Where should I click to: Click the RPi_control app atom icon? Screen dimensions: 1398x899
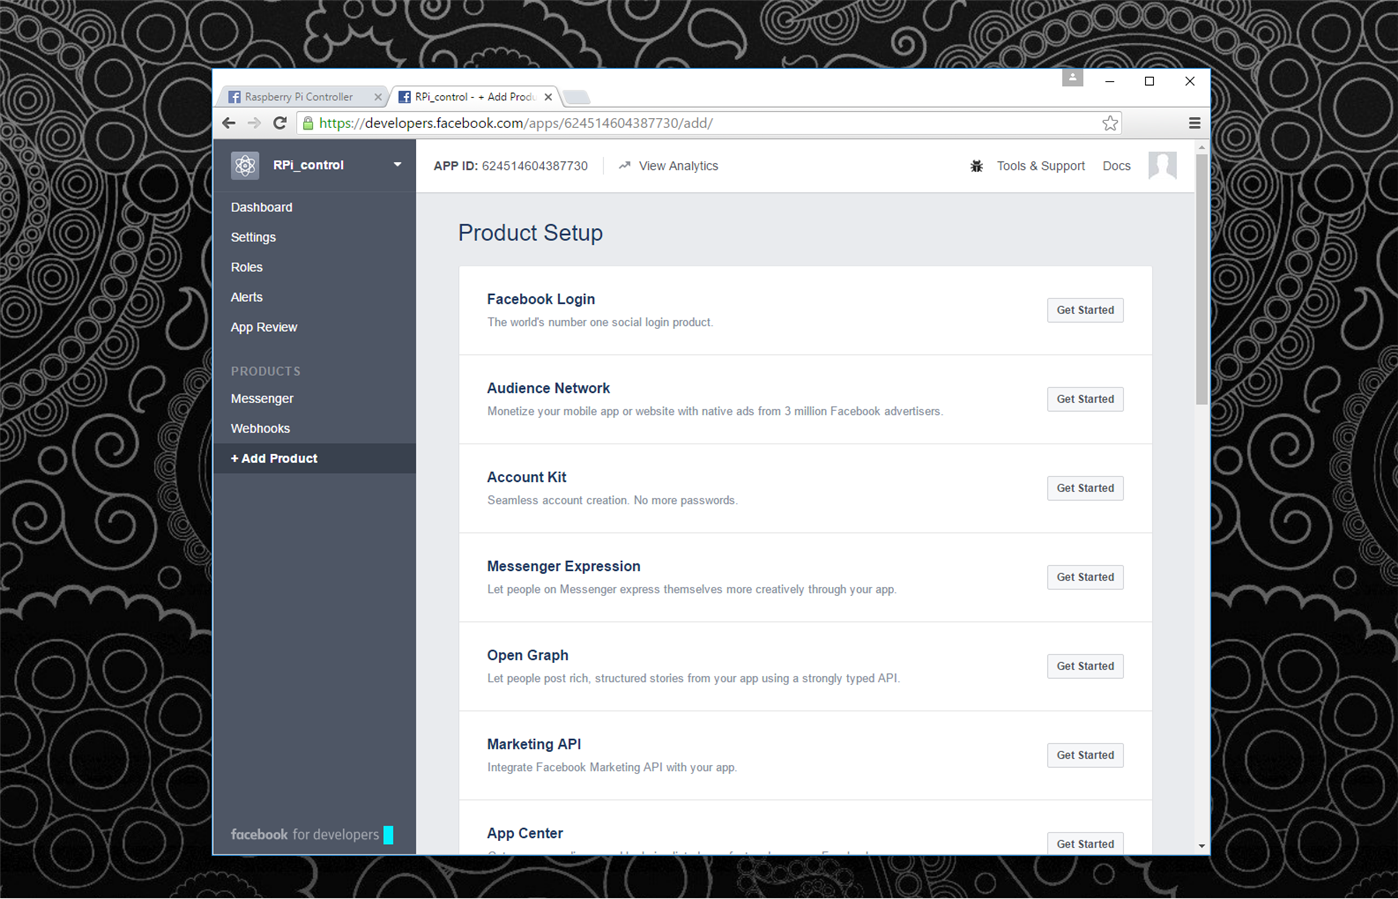tap(245, 165)
